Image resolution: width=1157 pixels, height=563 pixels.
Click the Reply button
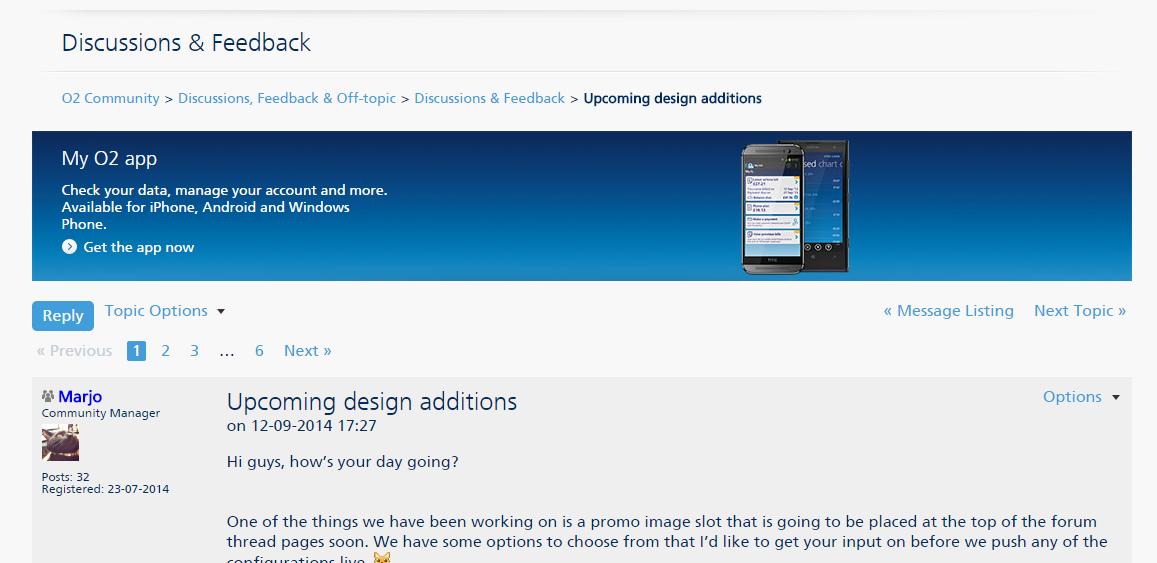click(63, 315)
